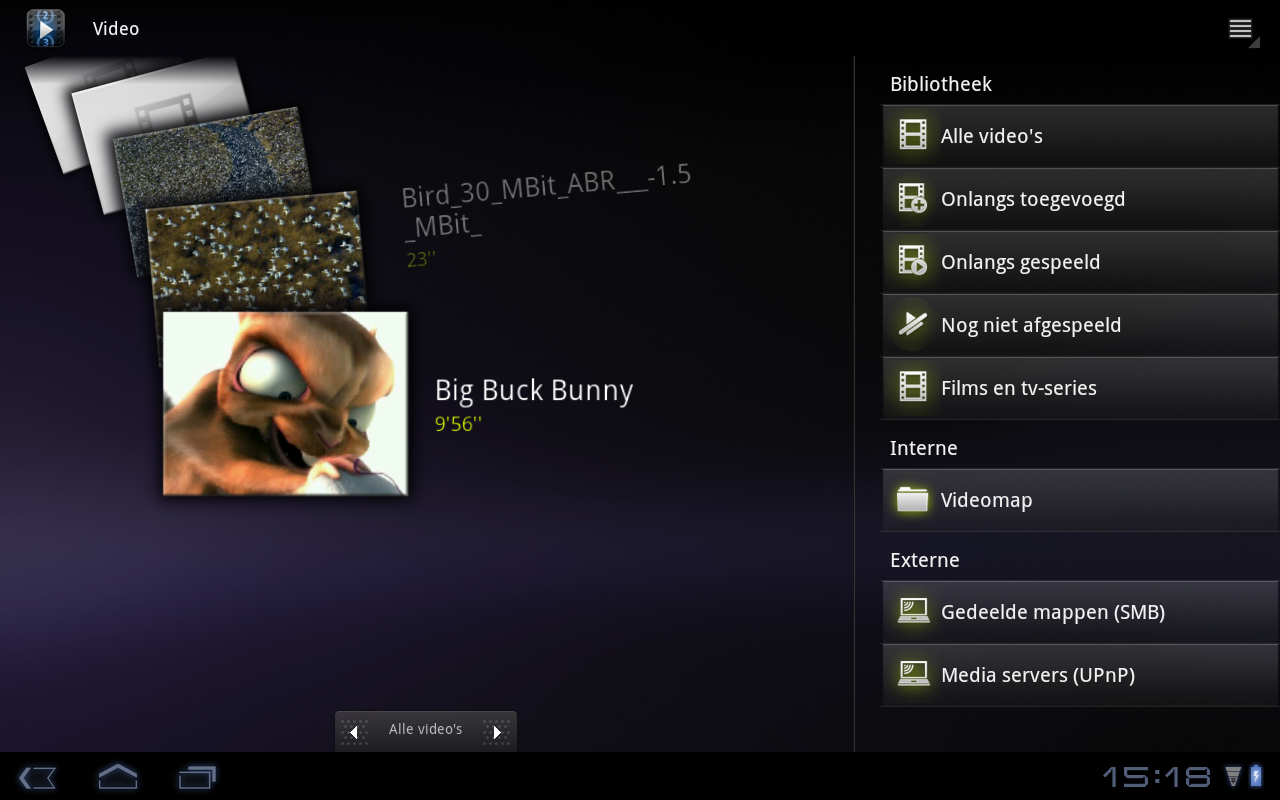Browse Films en tv-series
Image resolution: width=1280 pixels, height=800 pixels.
click(x=1080, y=388)
